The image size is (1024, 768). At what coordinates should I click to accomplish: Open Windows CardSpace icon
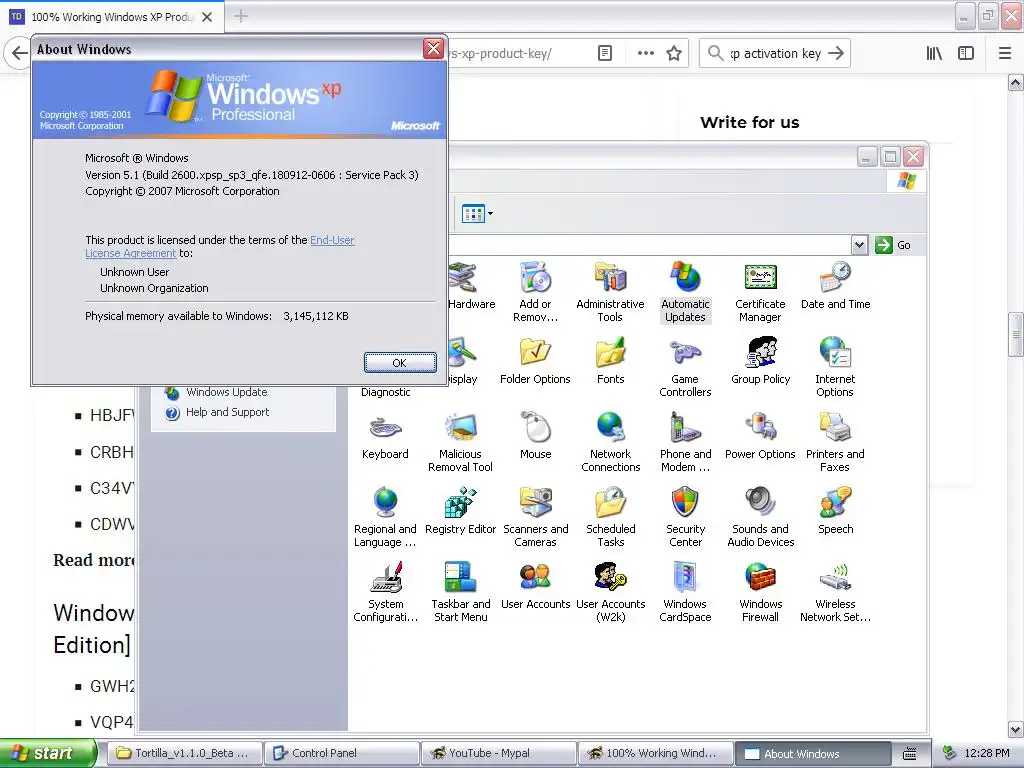tap(685, 592)
